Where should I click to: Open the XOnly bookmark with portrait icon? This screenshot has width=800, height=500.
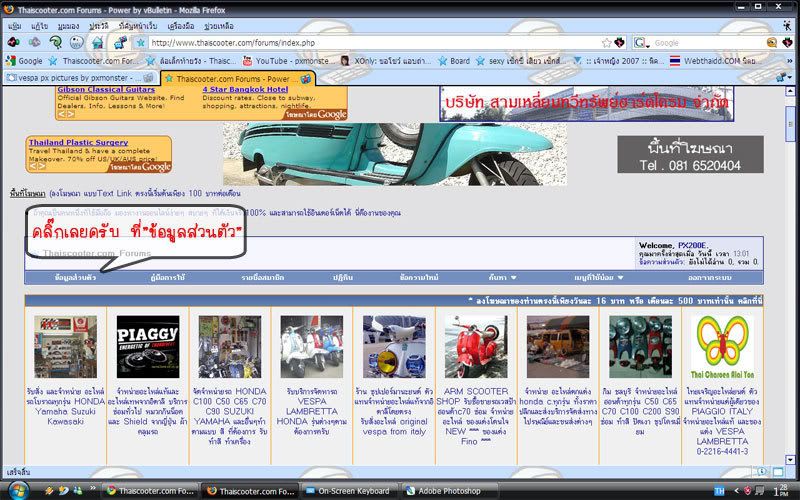pos(386,61)
